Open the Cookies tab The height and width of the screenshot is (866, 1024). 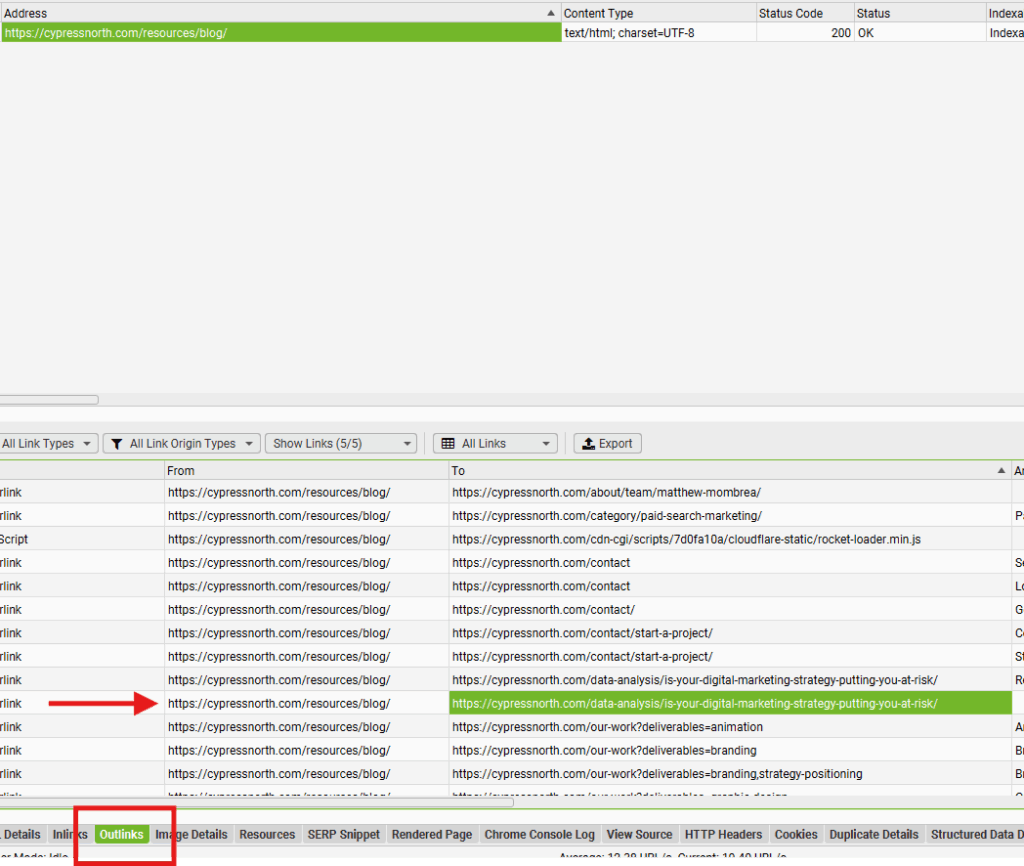coord(796,834)
